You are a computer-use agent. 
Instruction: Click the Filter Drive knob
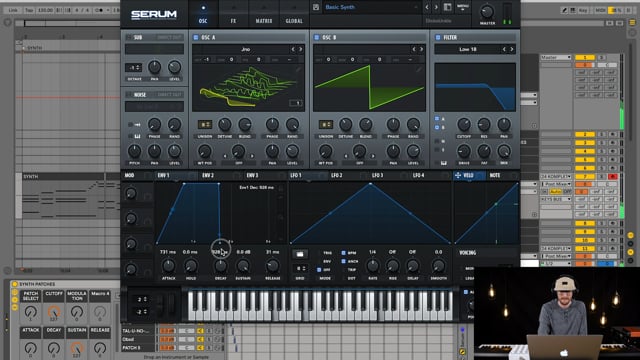464,151
